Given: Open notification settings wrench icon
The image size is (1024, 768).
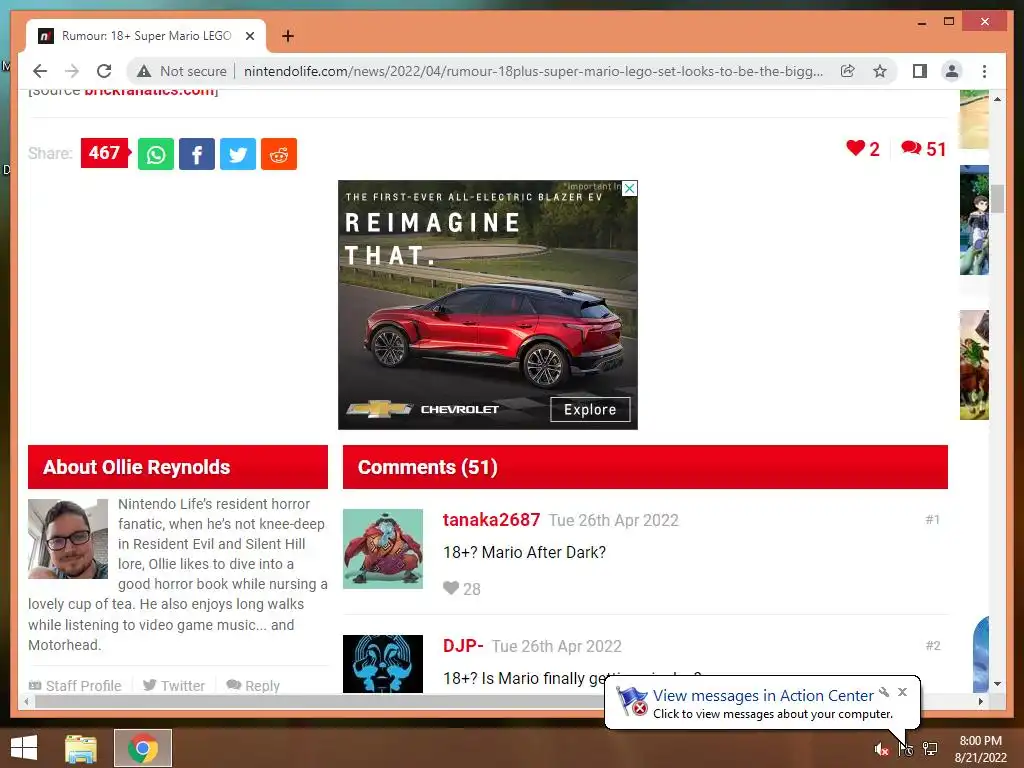Looking at the screenshot, I should tap(884, 692).
